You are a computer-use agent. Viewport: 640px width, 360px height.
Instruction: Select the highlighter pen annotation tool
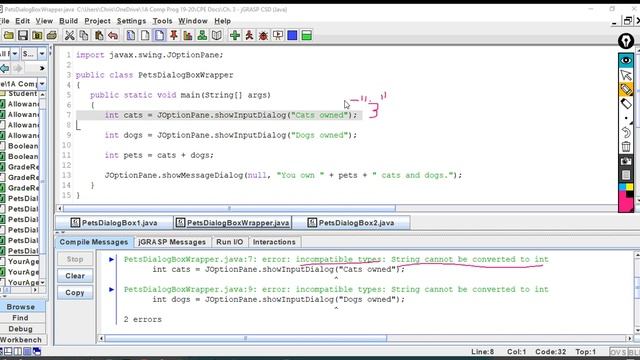[x=626, y=89]
